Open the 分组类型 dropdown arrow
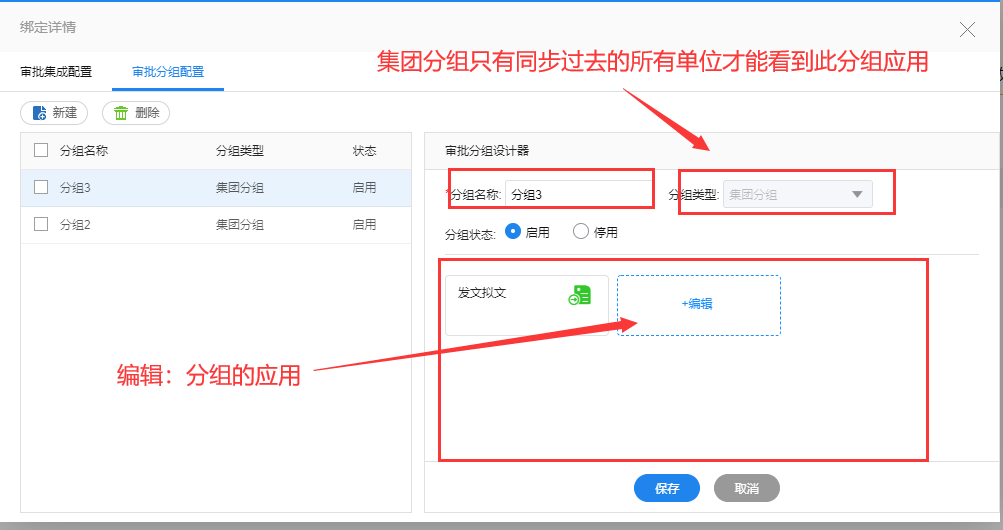This screenshot has height=530, width=1003. point(857,194)
